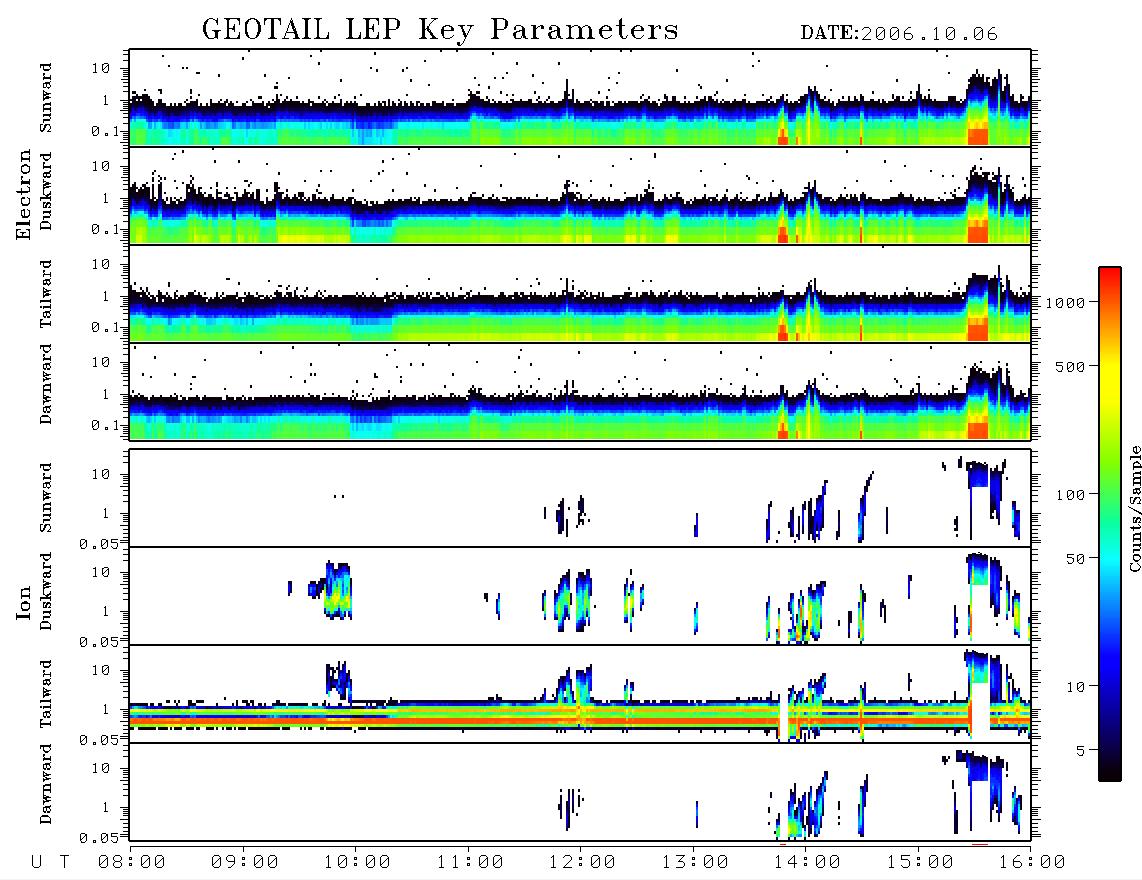
Task: Click the 0.05 tick of Ion Dawnward axis
Action: coord(98,838)
